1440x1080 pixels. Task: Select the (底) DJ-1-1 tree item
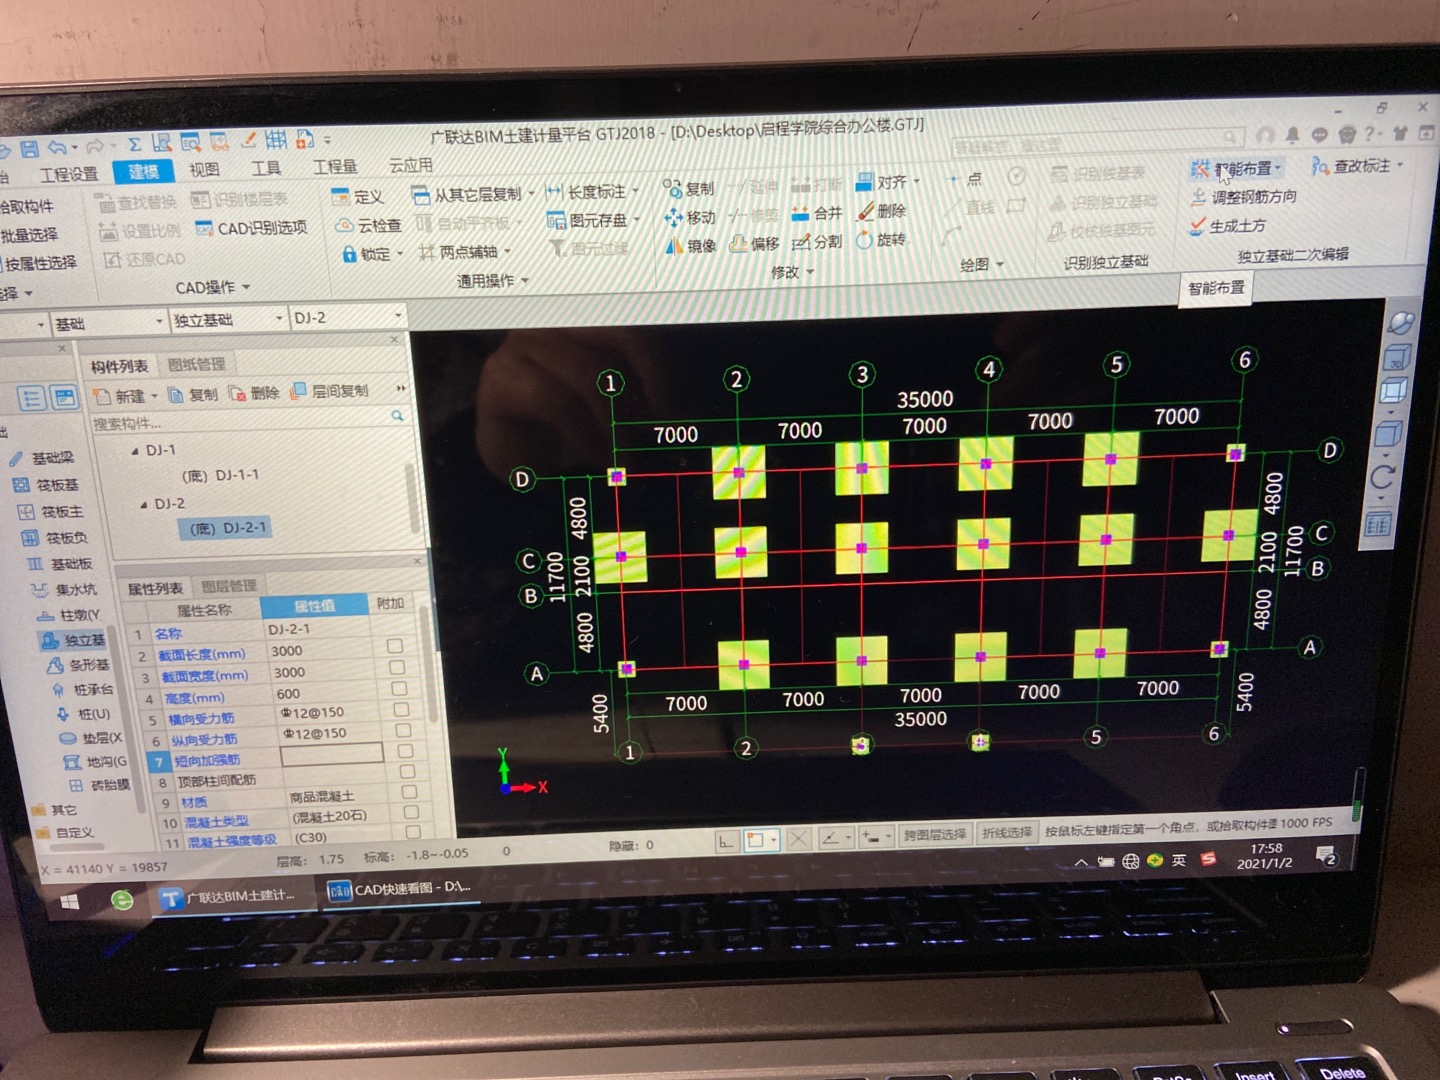(x=222, y=475)
